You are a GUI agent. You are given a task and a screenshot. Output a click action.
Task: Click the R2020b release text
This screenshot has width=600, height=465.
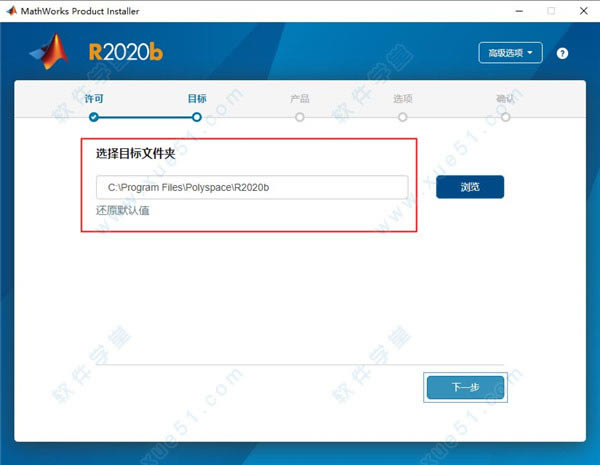126,52
